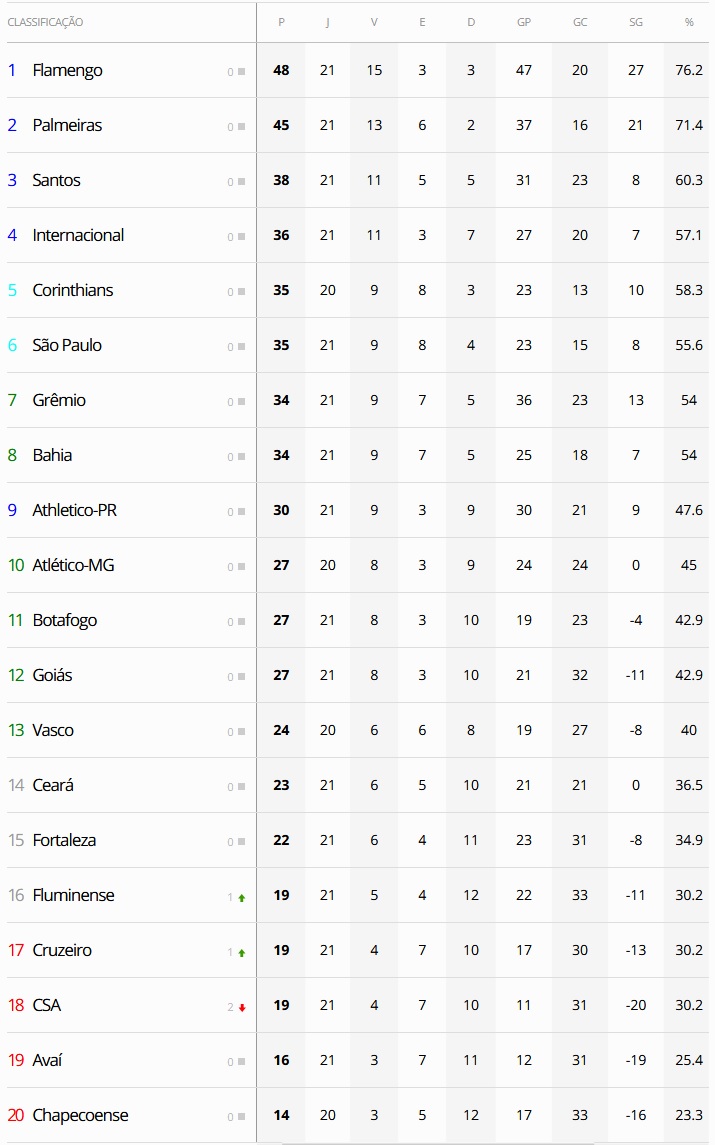Image resolution: width=715 pixels, height=1145 pixels.
Task: Click the red down arrow beside CSA
Action: click(241, 1008)
